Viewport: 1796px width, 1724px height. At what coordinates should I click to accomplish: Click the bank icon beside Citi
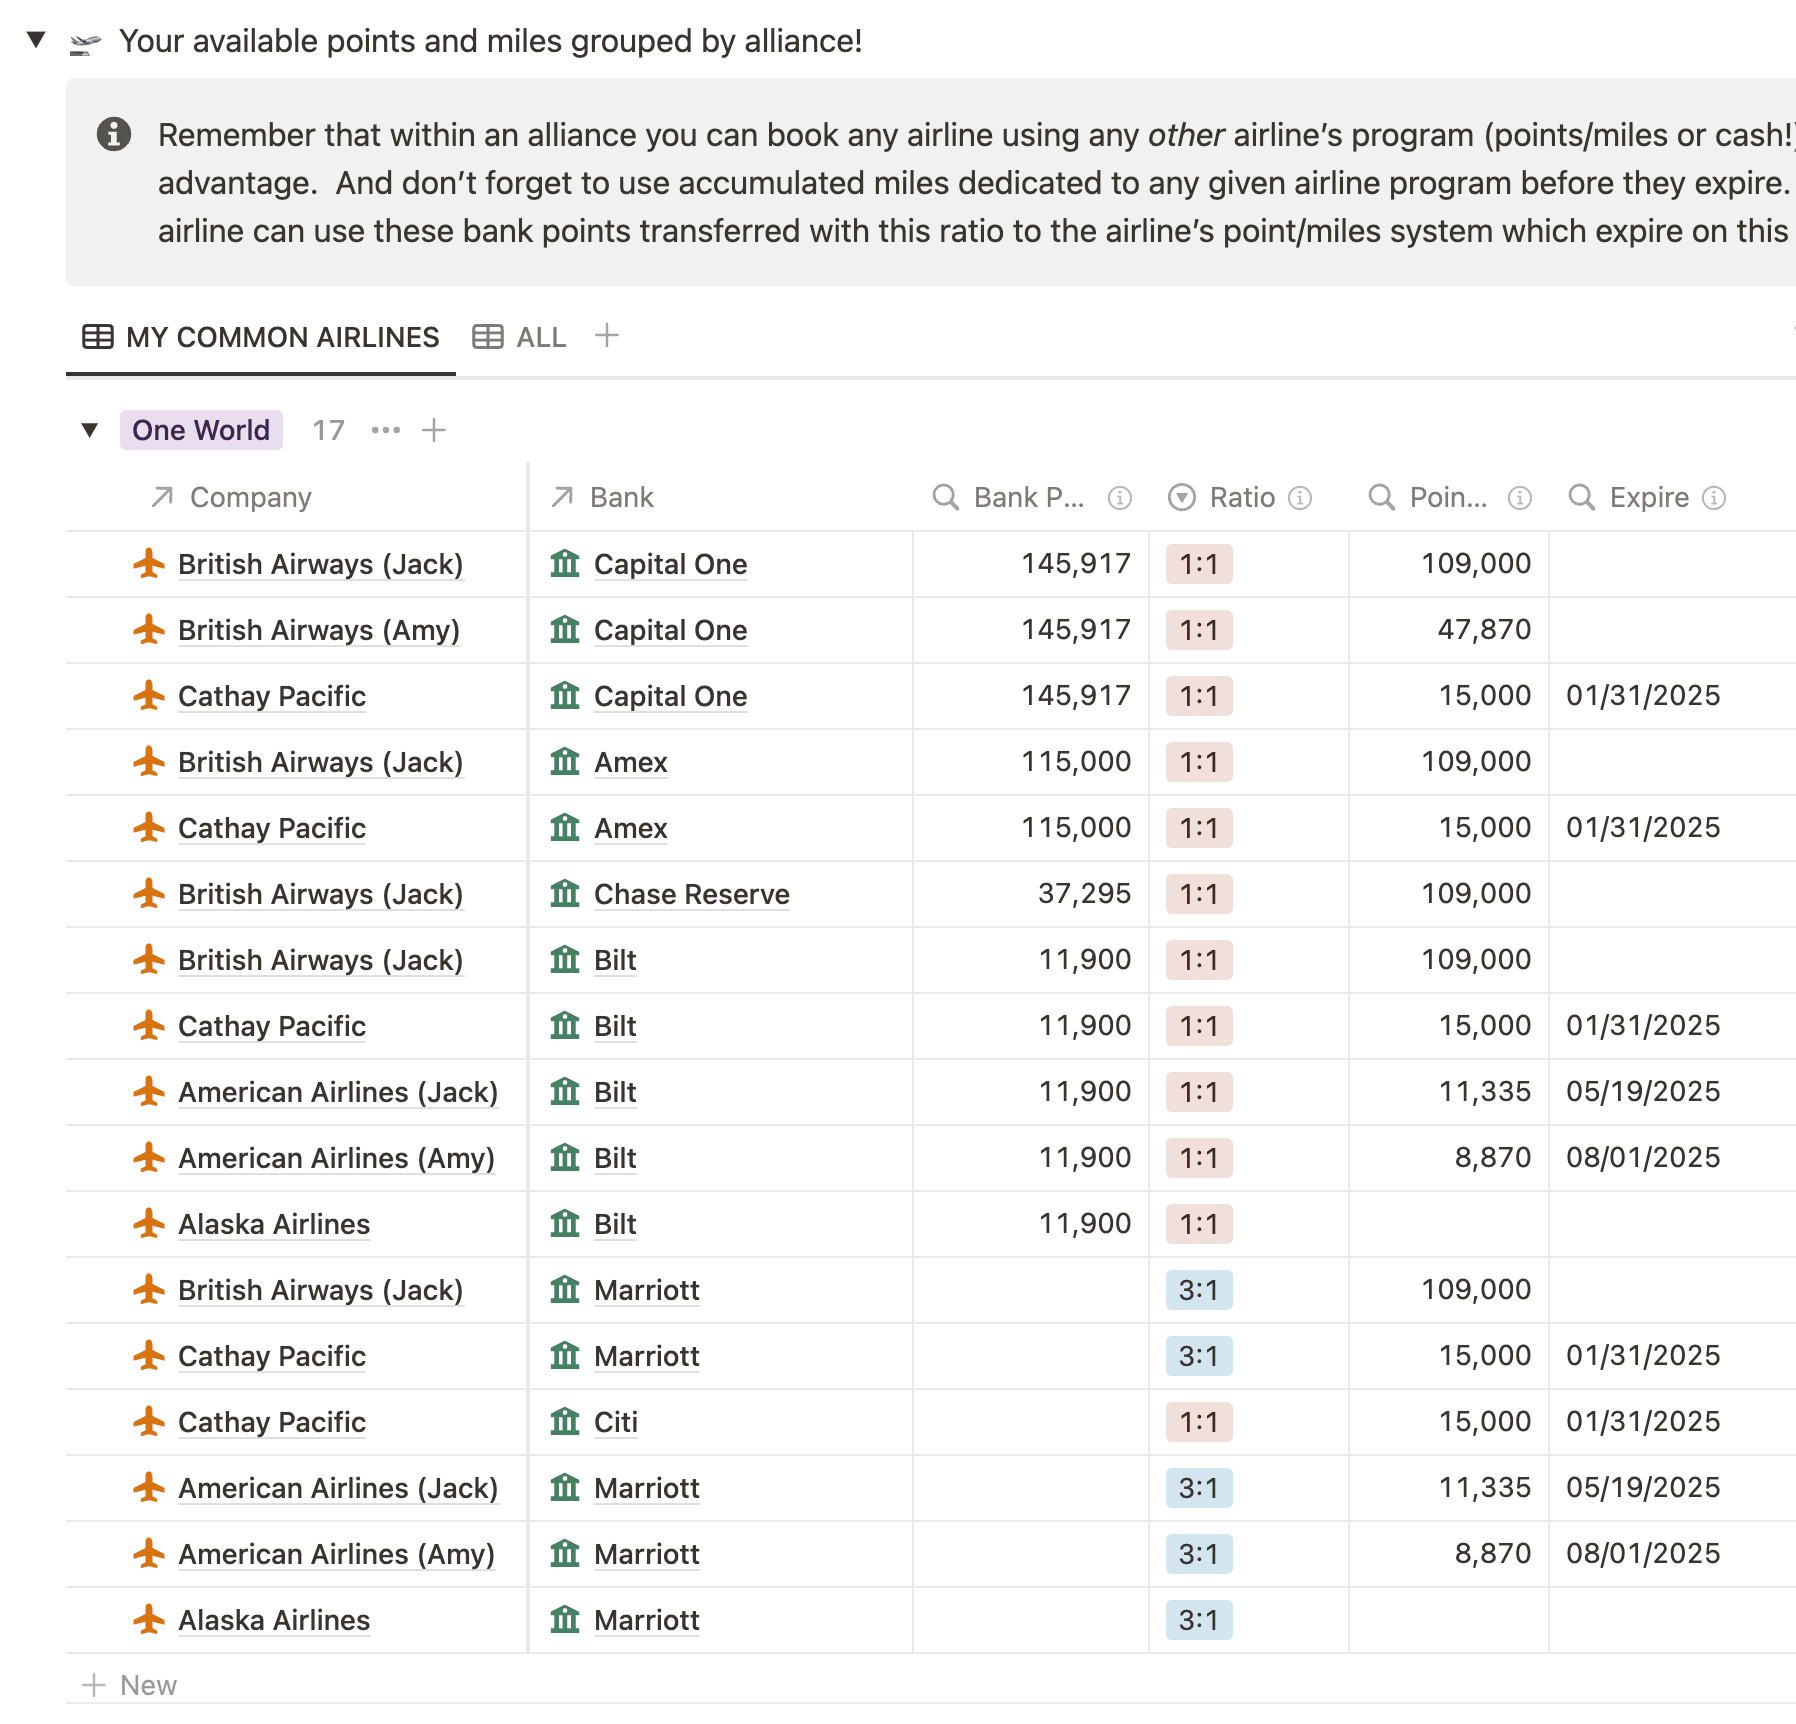coord(565,1422)
